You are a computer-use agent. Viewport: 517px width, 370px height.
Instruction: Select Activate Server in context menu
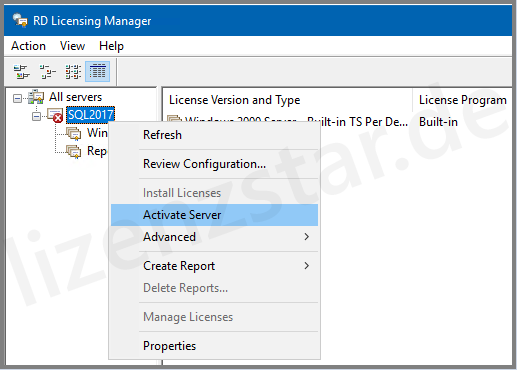coord(214,215)
